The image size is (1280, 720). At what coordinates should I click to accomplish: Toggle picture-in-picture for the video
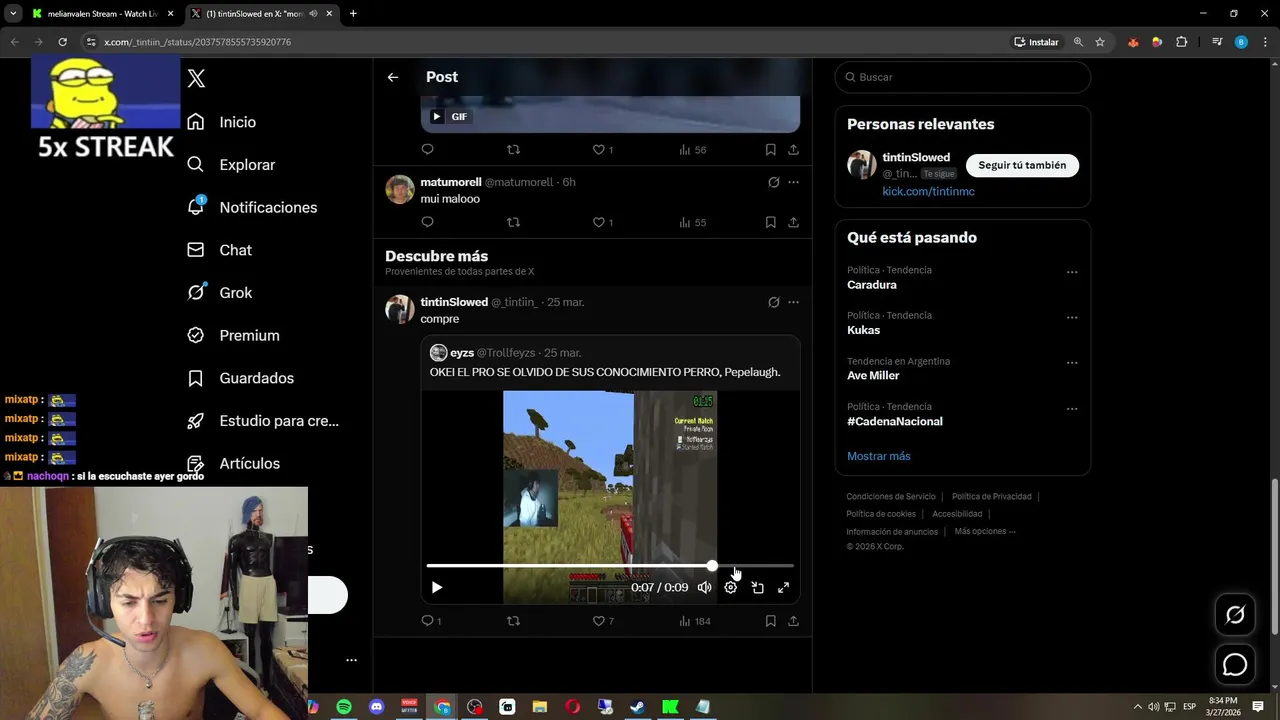757,588
